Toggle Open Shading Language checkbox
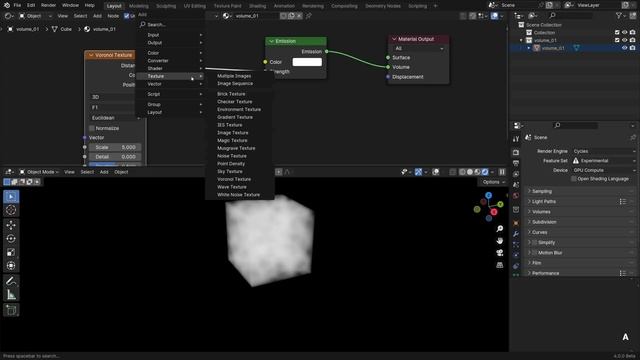This screenshot has height=360, width=640. pyautogui.click(x=574, y=179)
